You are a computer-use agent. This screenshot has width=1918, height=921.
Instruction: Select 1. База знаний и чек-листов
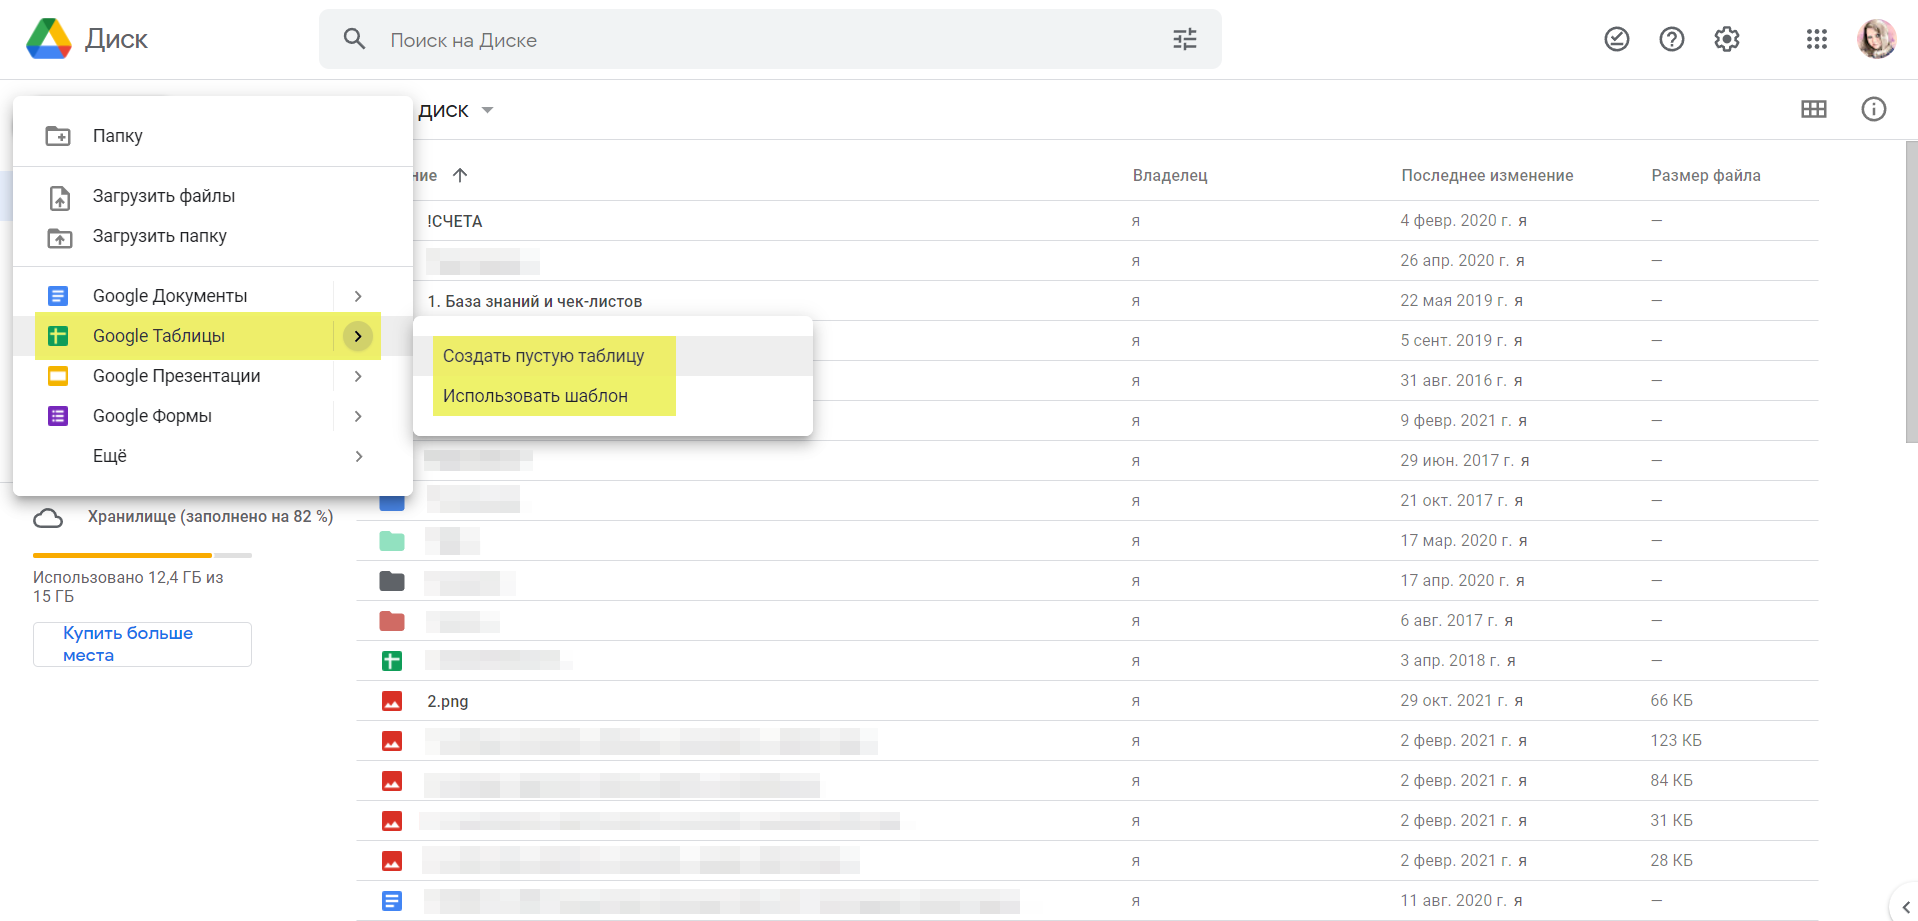[534, 301]
